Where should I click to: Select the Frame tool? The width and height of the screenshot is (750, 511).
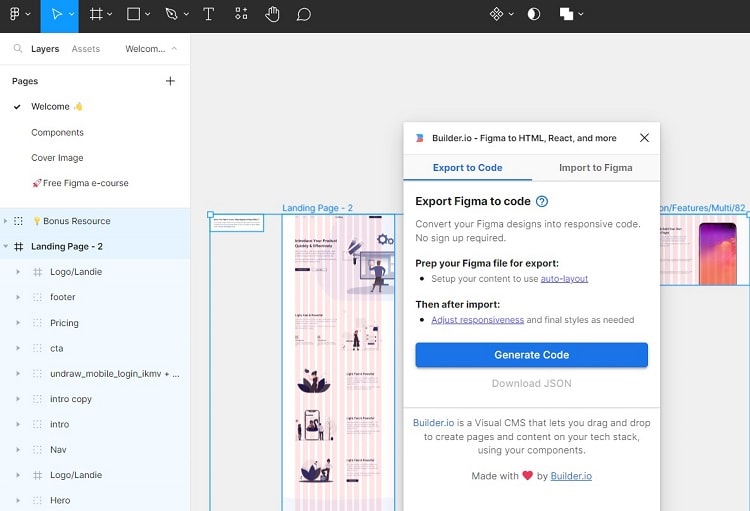pyautogui.click(x=96, y=14)
